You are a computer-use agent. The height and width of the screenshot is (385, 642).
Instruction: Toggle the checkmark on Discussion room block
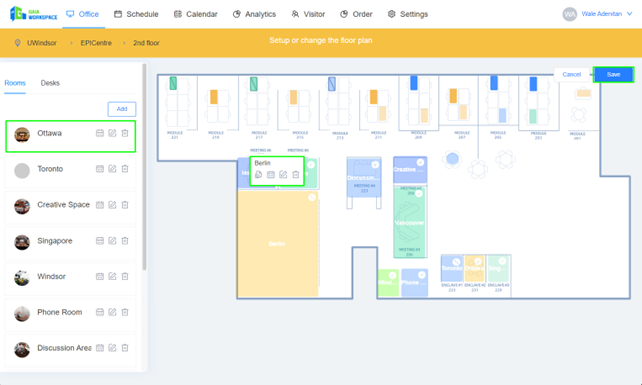375,165
